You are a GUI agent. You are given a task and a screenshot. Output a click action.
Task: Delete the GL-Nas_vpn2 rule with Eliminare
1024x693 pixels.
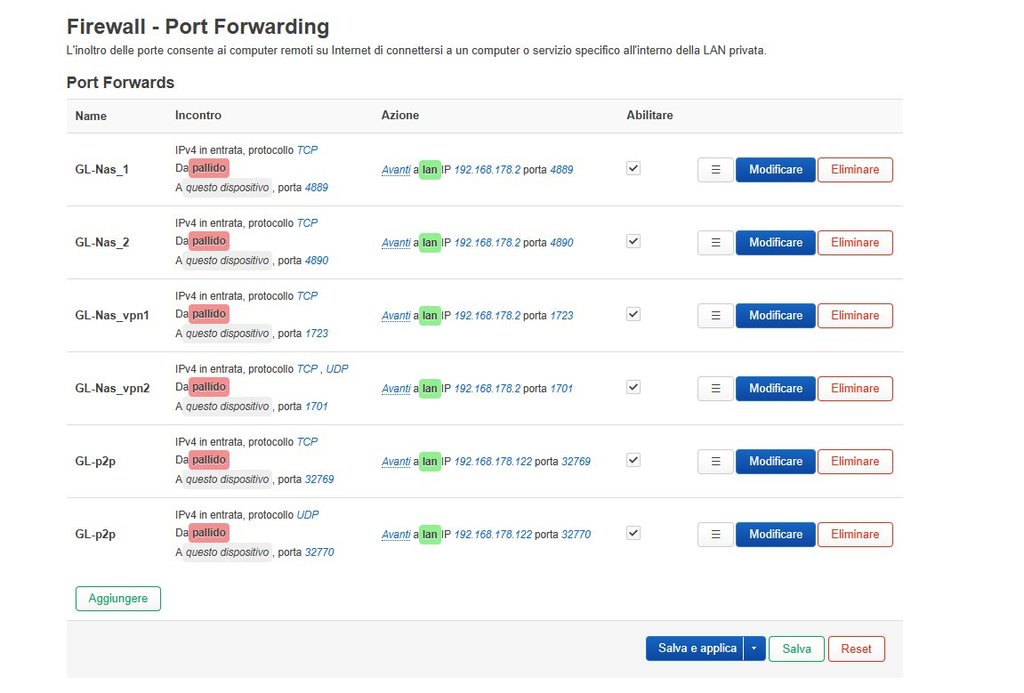point(854,389)
